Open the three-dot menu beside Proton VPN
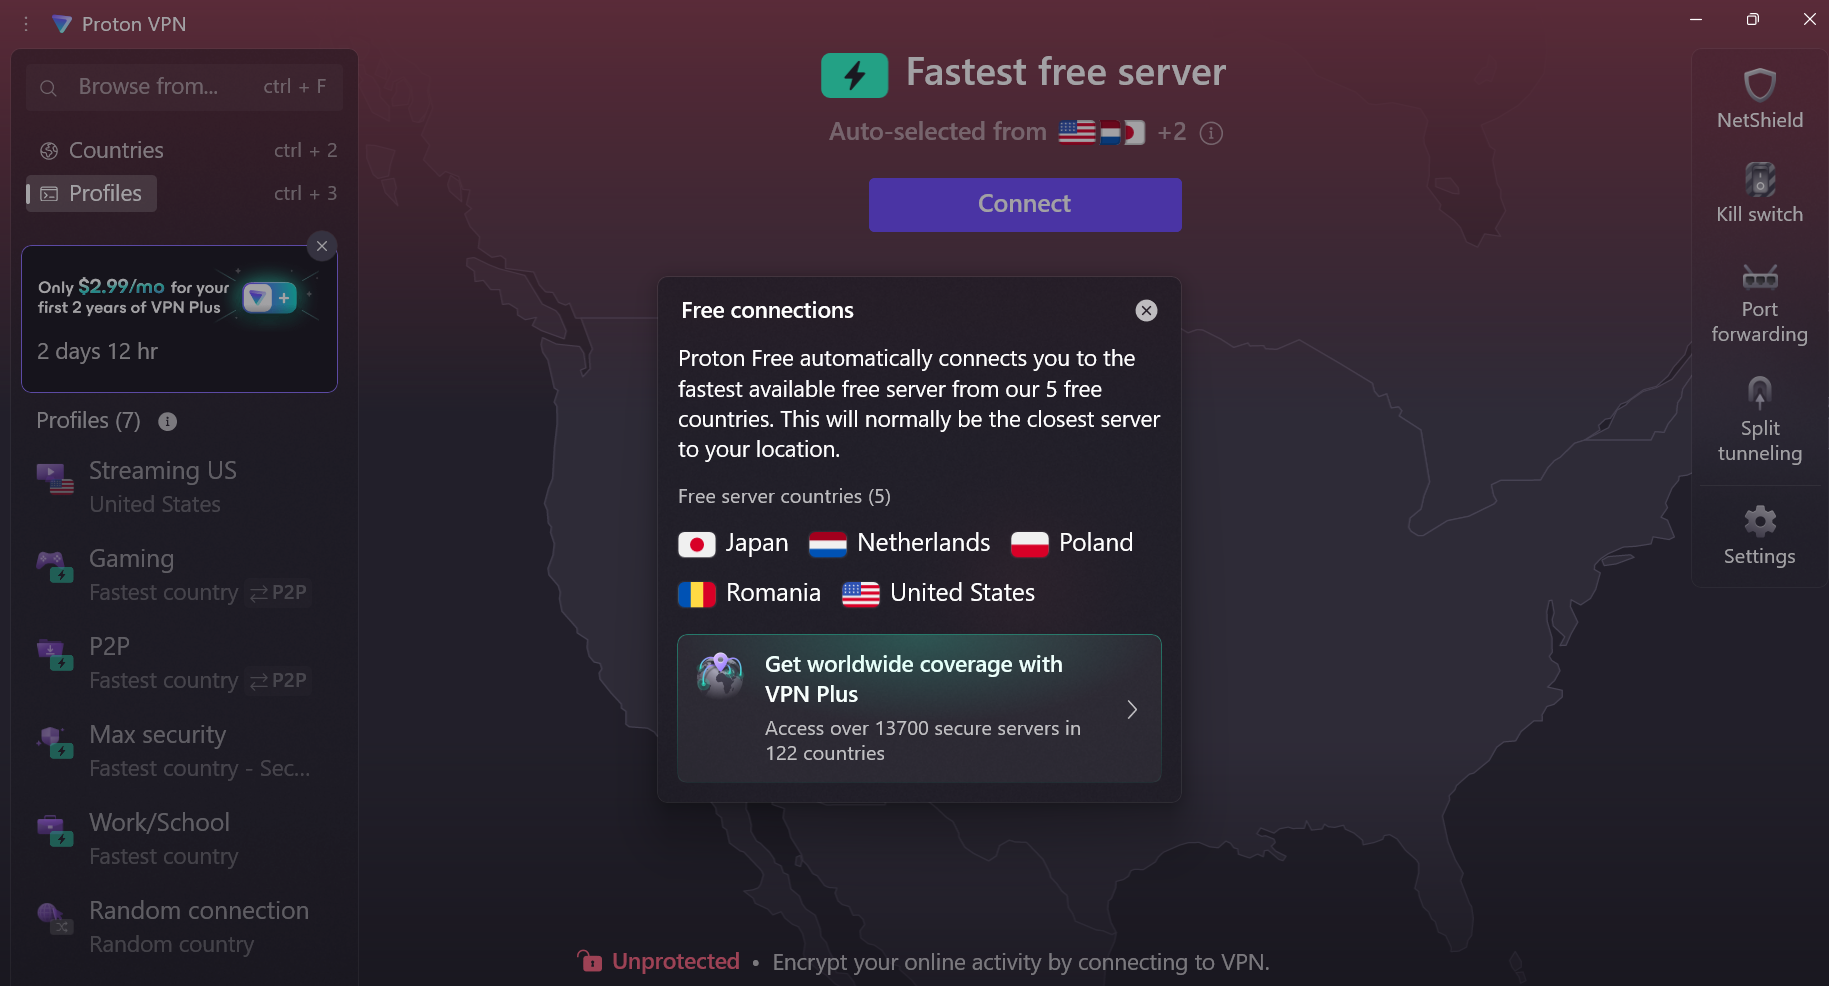Viewport: 1834px width, 986px height. click(x=26, y=23)
